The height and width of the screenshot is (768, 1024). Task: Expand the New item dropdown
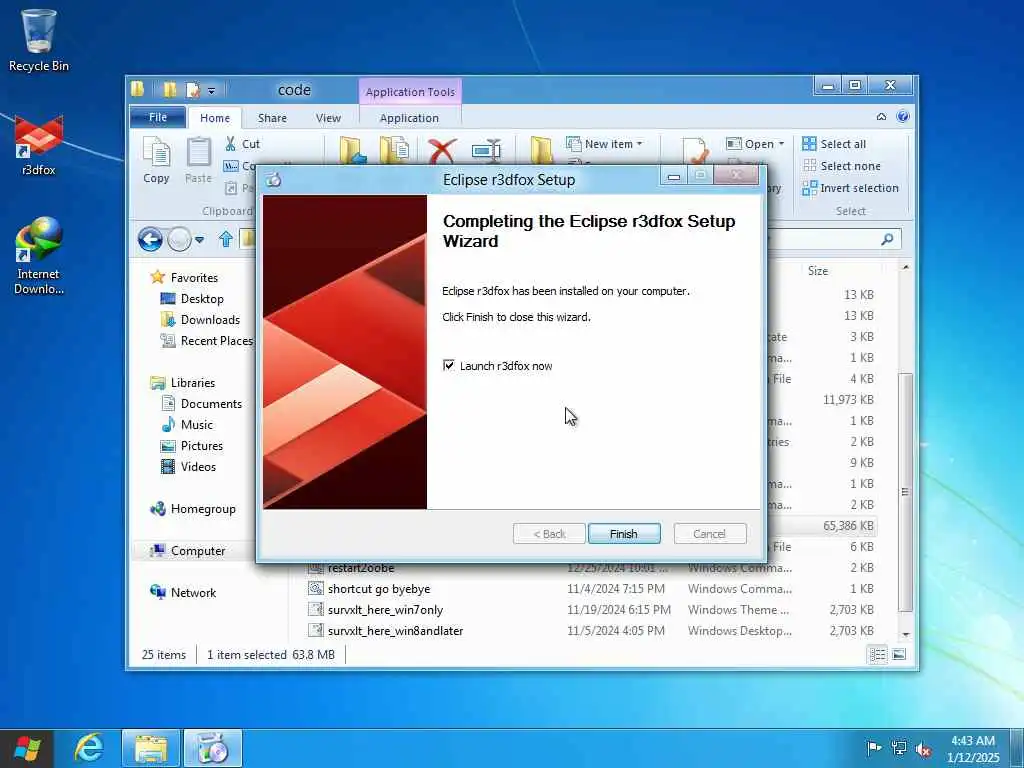coord(639,144)
